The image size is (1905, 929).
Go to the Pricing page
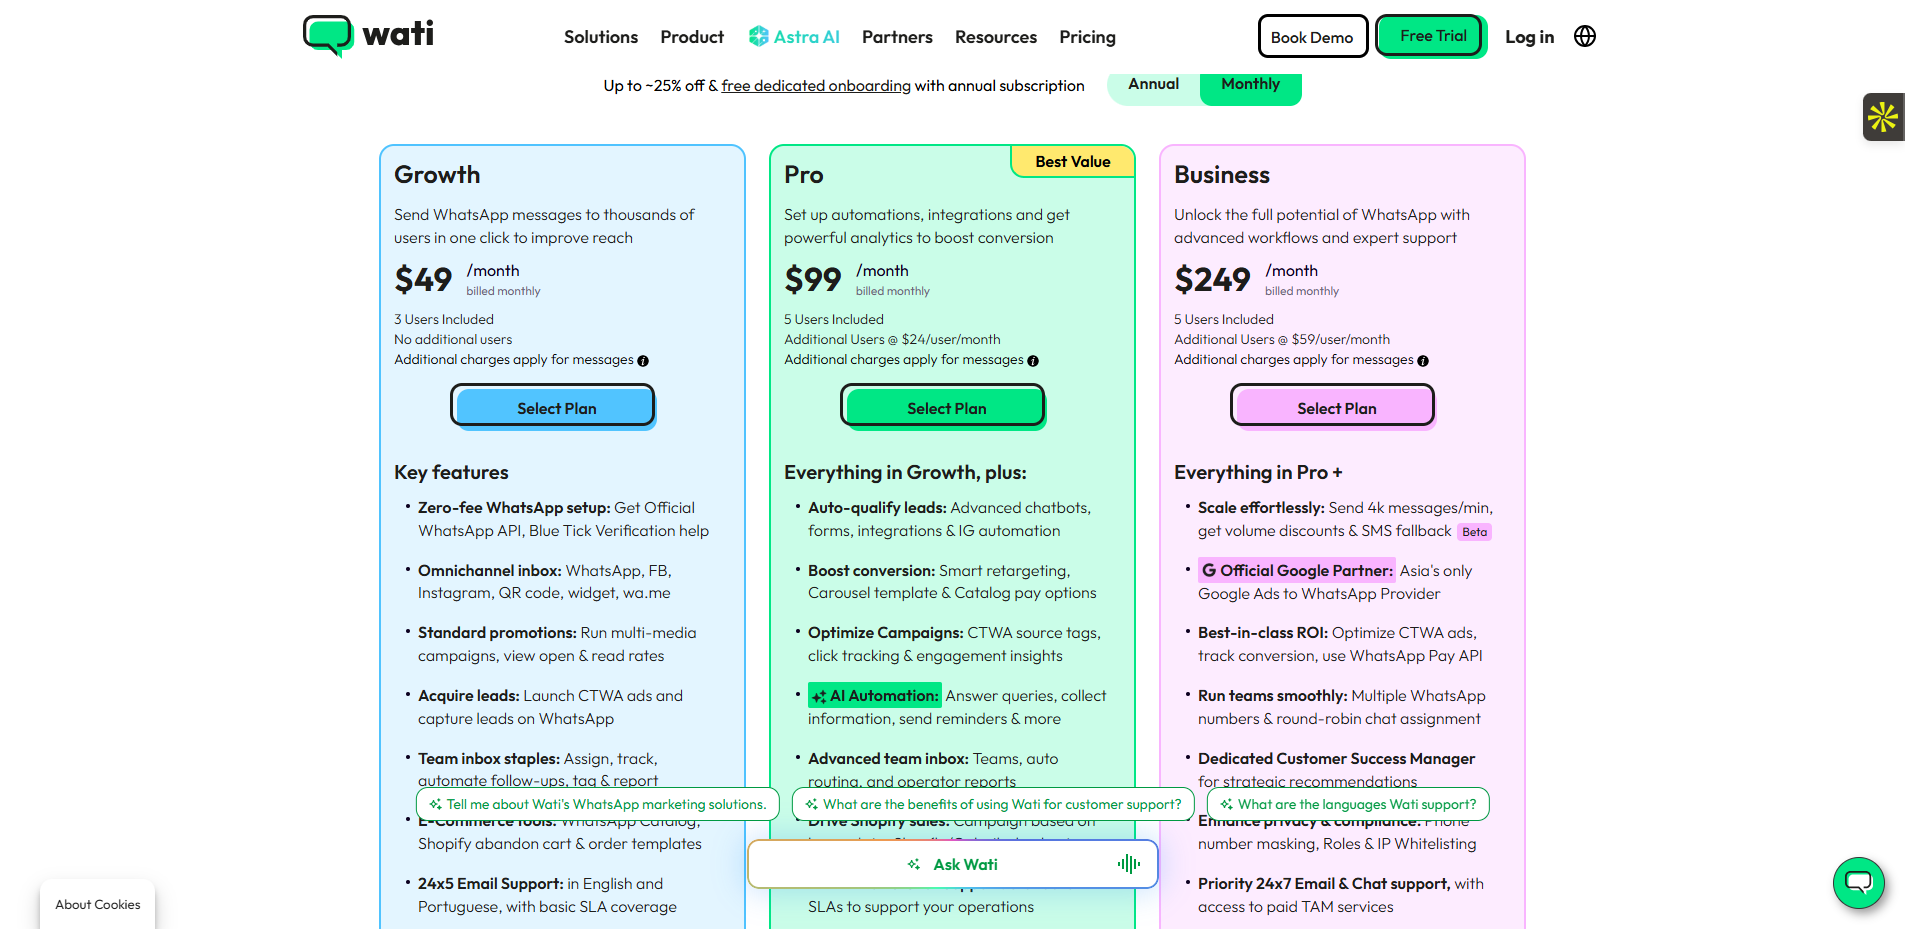coord(1087,37)
